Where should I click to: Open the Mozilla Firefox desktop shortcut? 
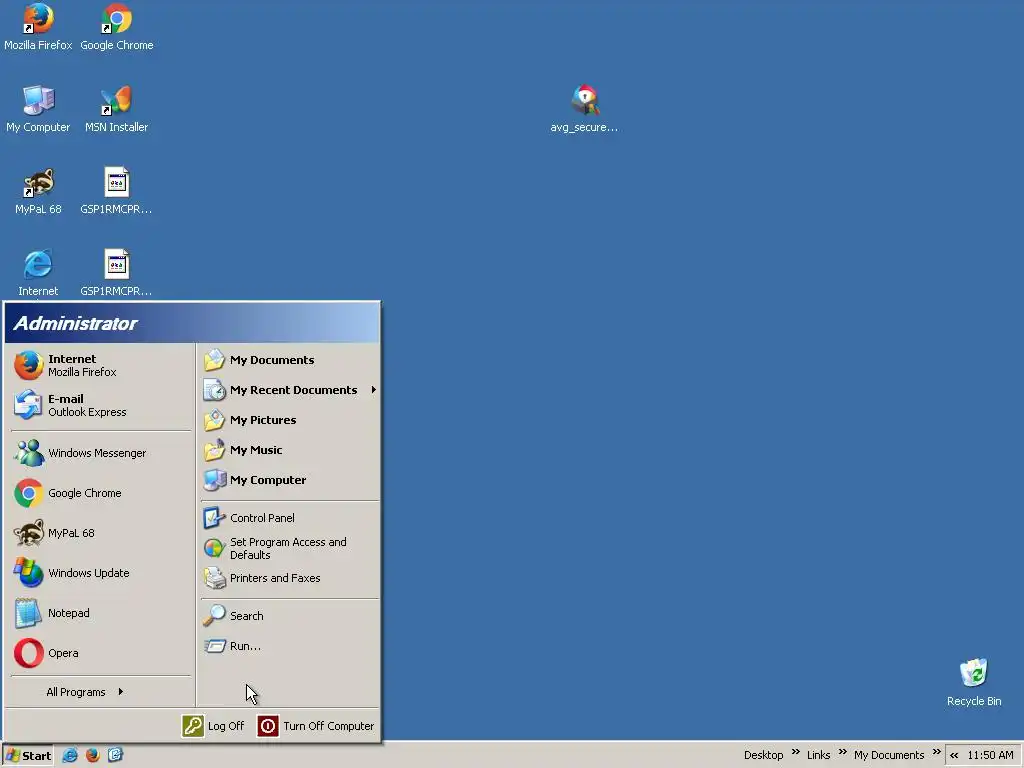(x=38, y=27)
